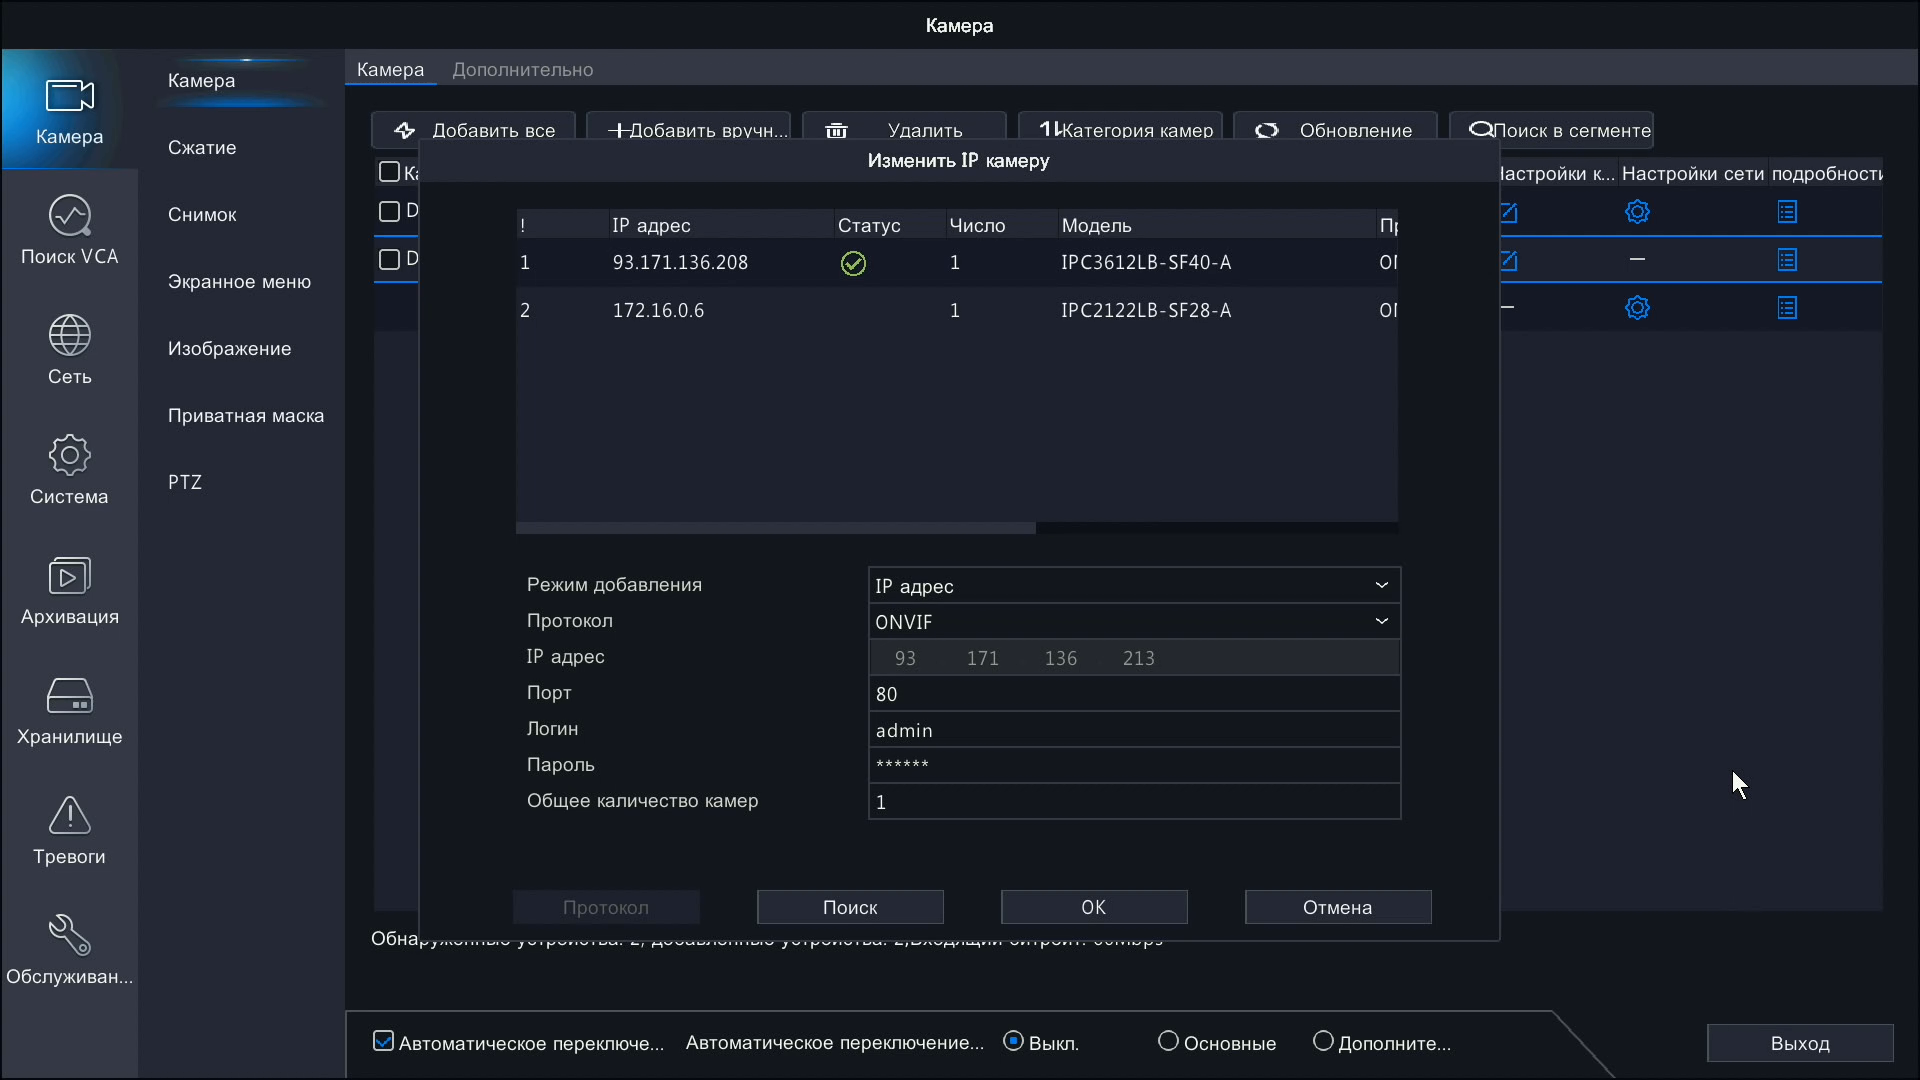This screenshot has width=1920, height=1080.
Task: Open details icon for second camera row
Action: (1787, 260)
